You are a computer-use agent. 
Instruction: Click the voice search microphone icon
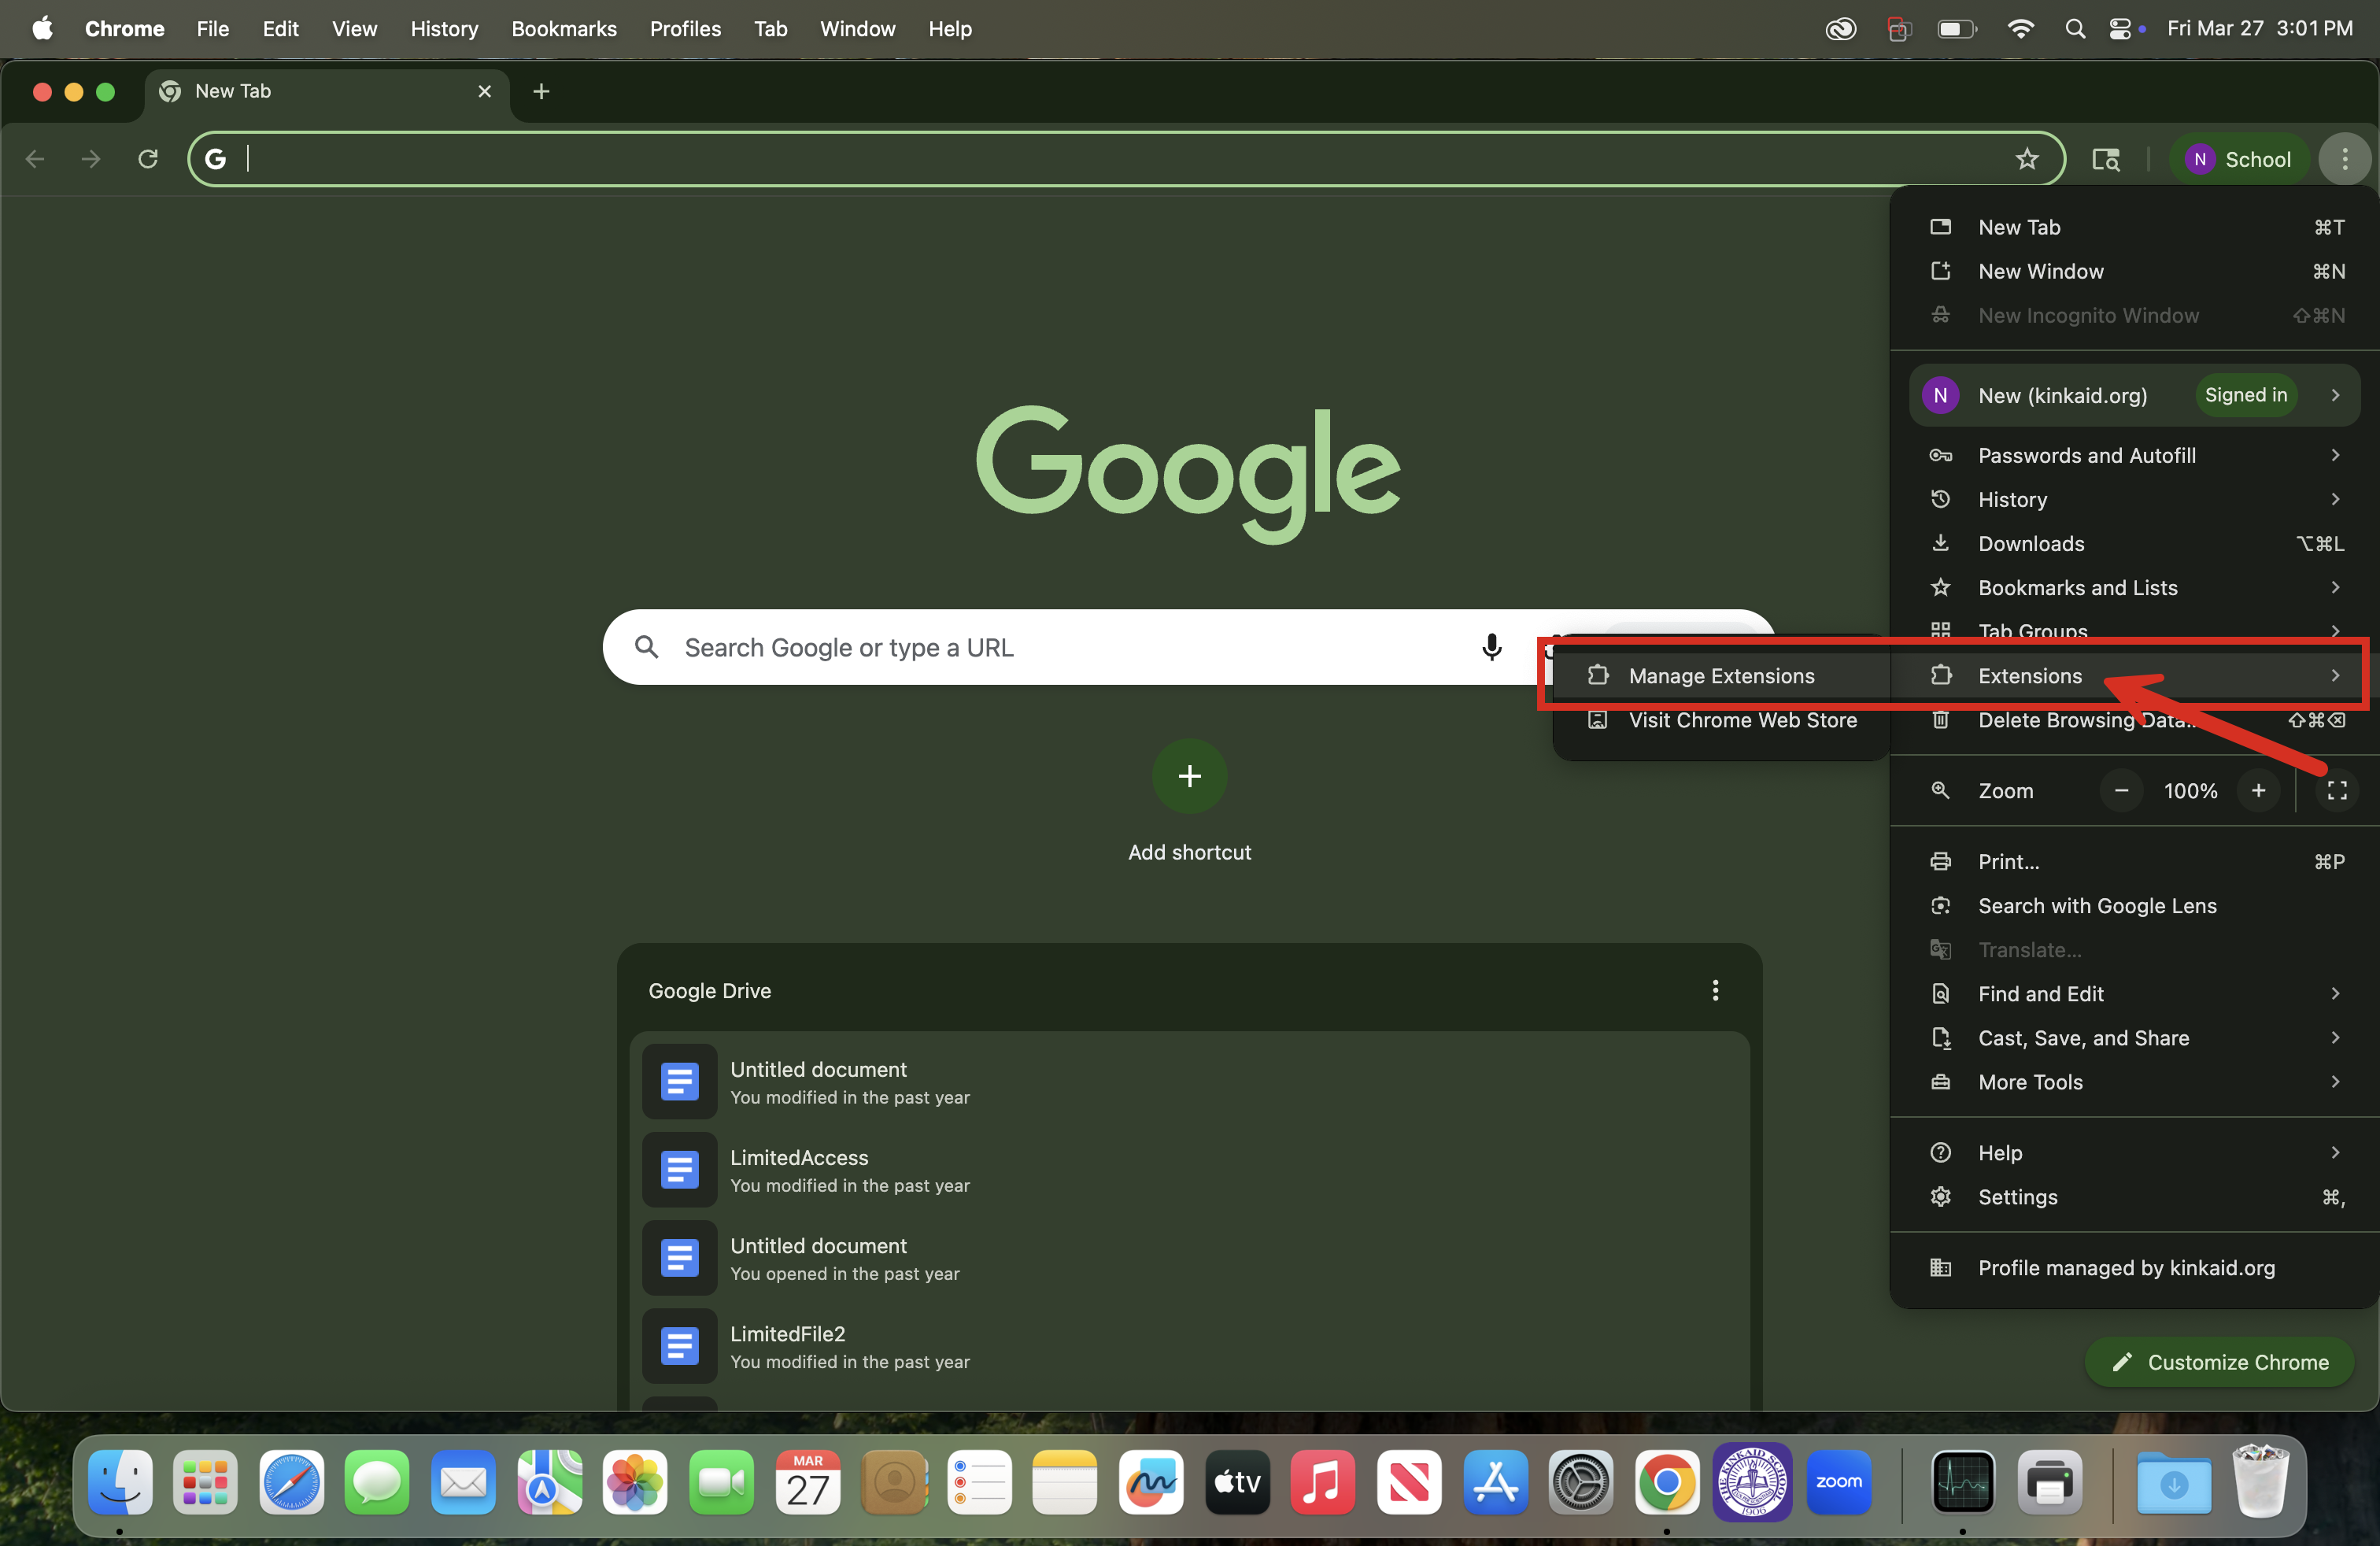pos(1491,647)
